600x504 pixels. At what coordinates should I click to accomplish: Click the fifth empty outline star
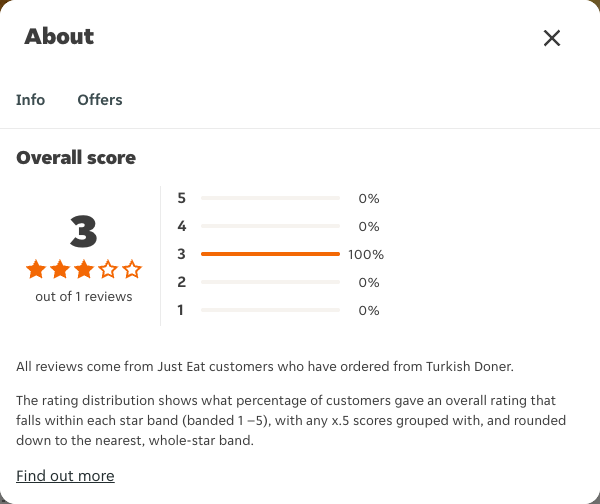pos(132,269)
